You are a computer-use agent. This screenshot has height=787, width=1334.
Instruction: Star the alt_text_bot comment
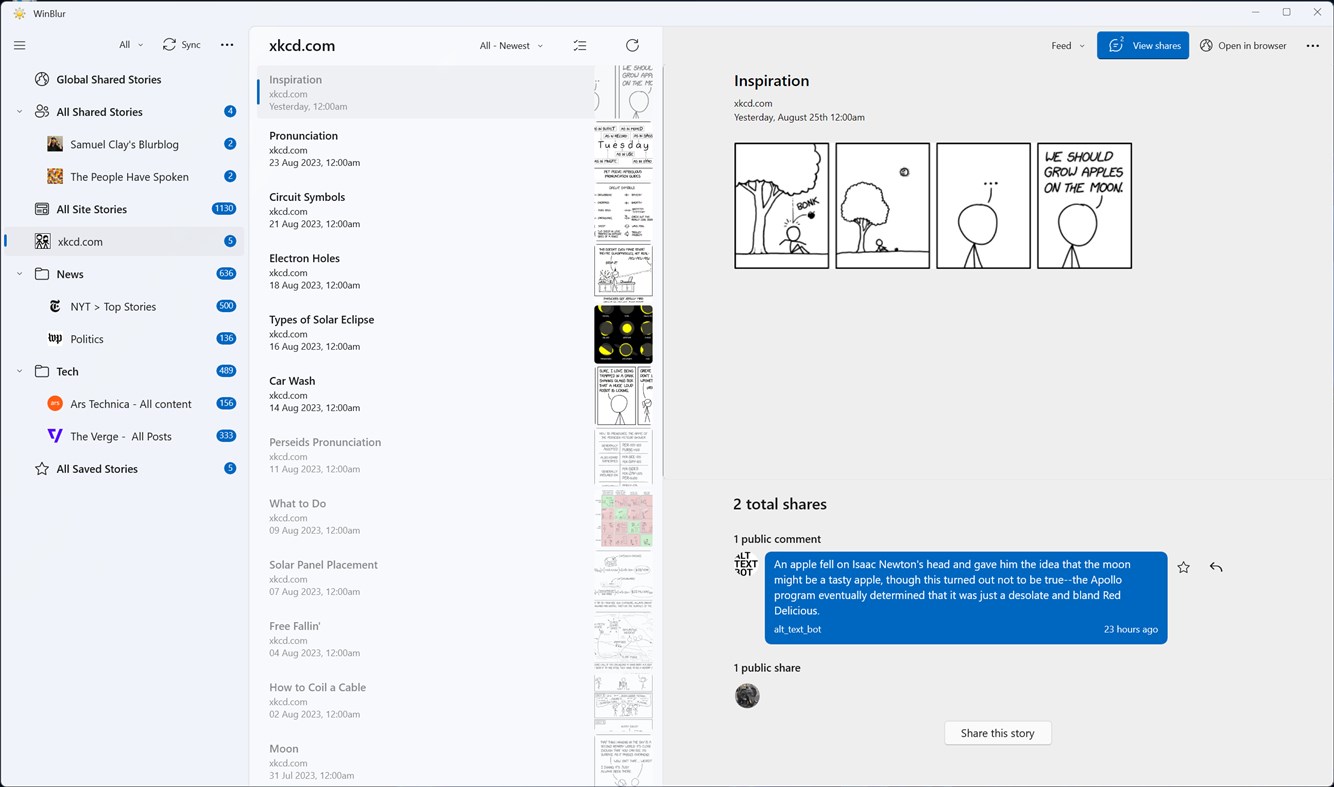click(1183, 567)
